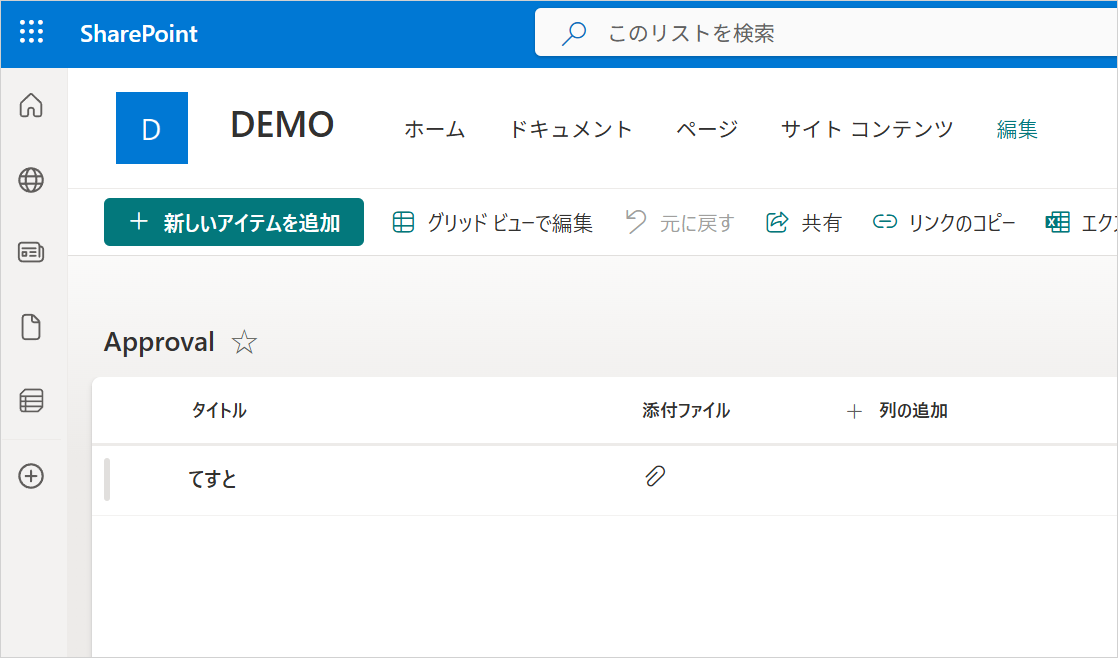Open the SharePoint app launcher waffle
1118x658 pixels.
[x=32, y=33]
